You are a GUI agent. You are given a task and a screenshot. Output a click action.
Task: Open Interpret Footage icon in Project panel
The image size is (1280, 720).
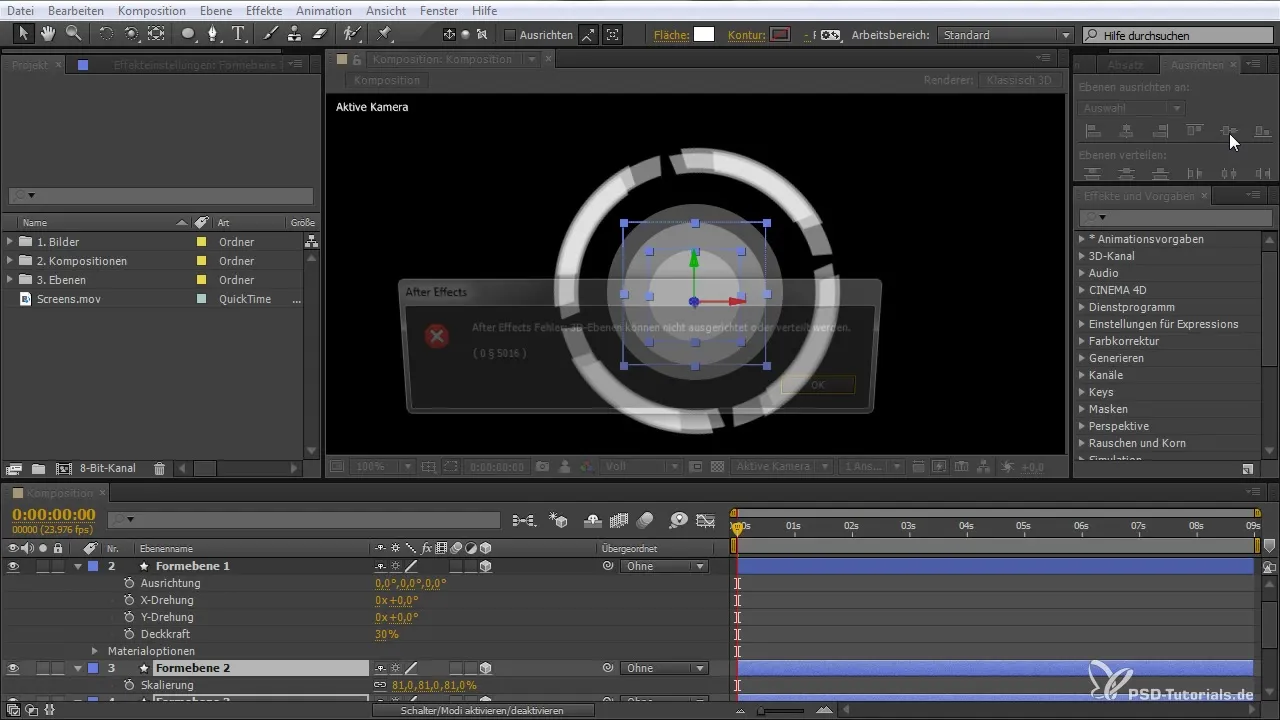(14, 468)
